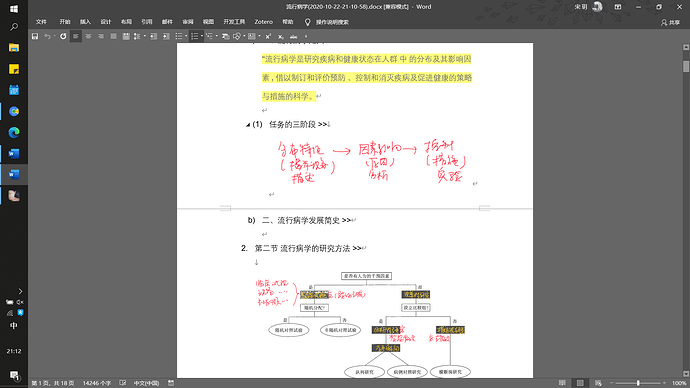Click the 100% zoom level
690x388 pixels.
point(679,383)
